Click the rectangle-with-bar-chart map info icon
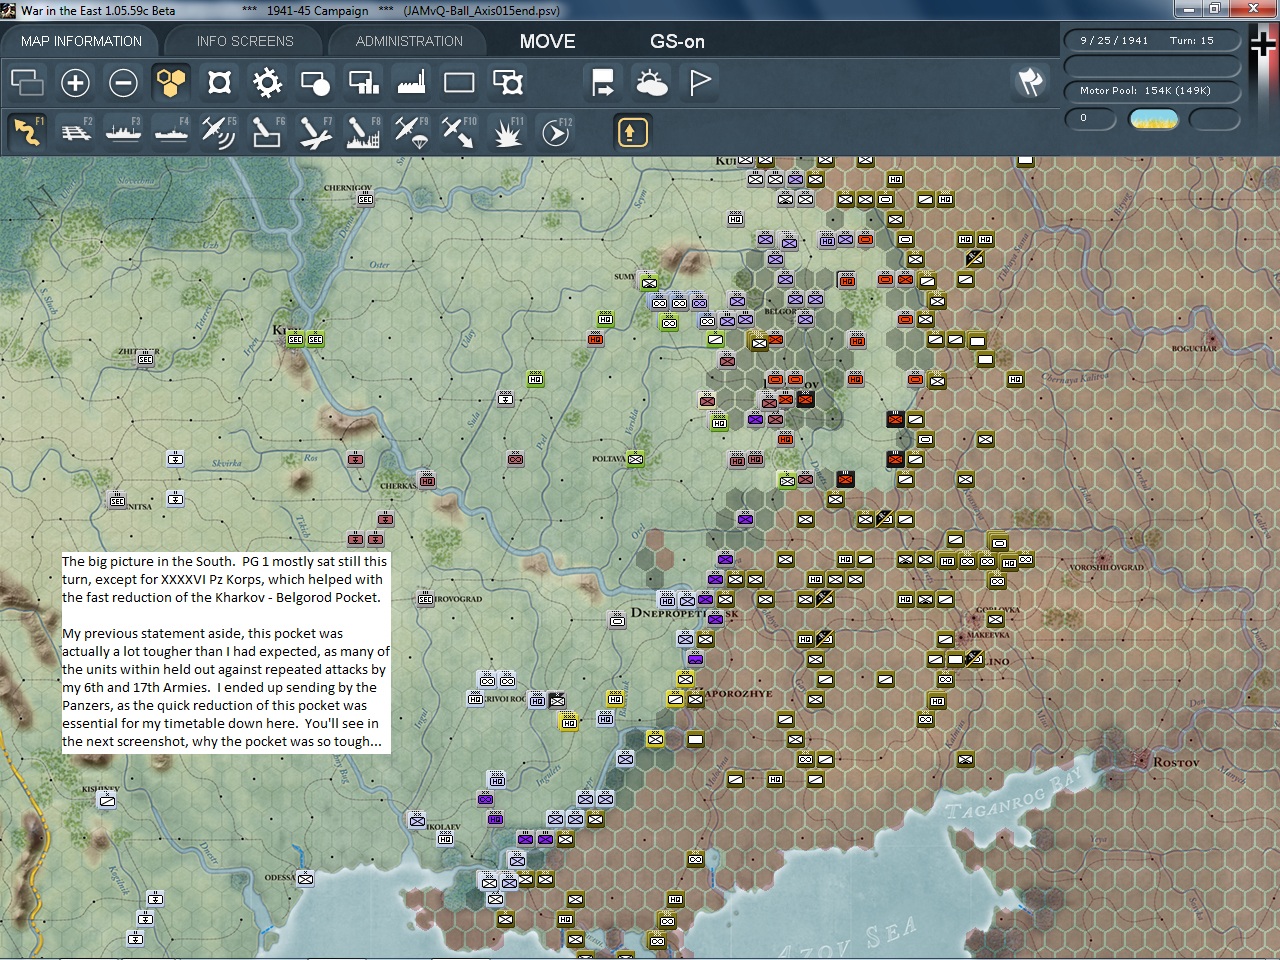The image size is (1280, 960). (x=363, y=82)
